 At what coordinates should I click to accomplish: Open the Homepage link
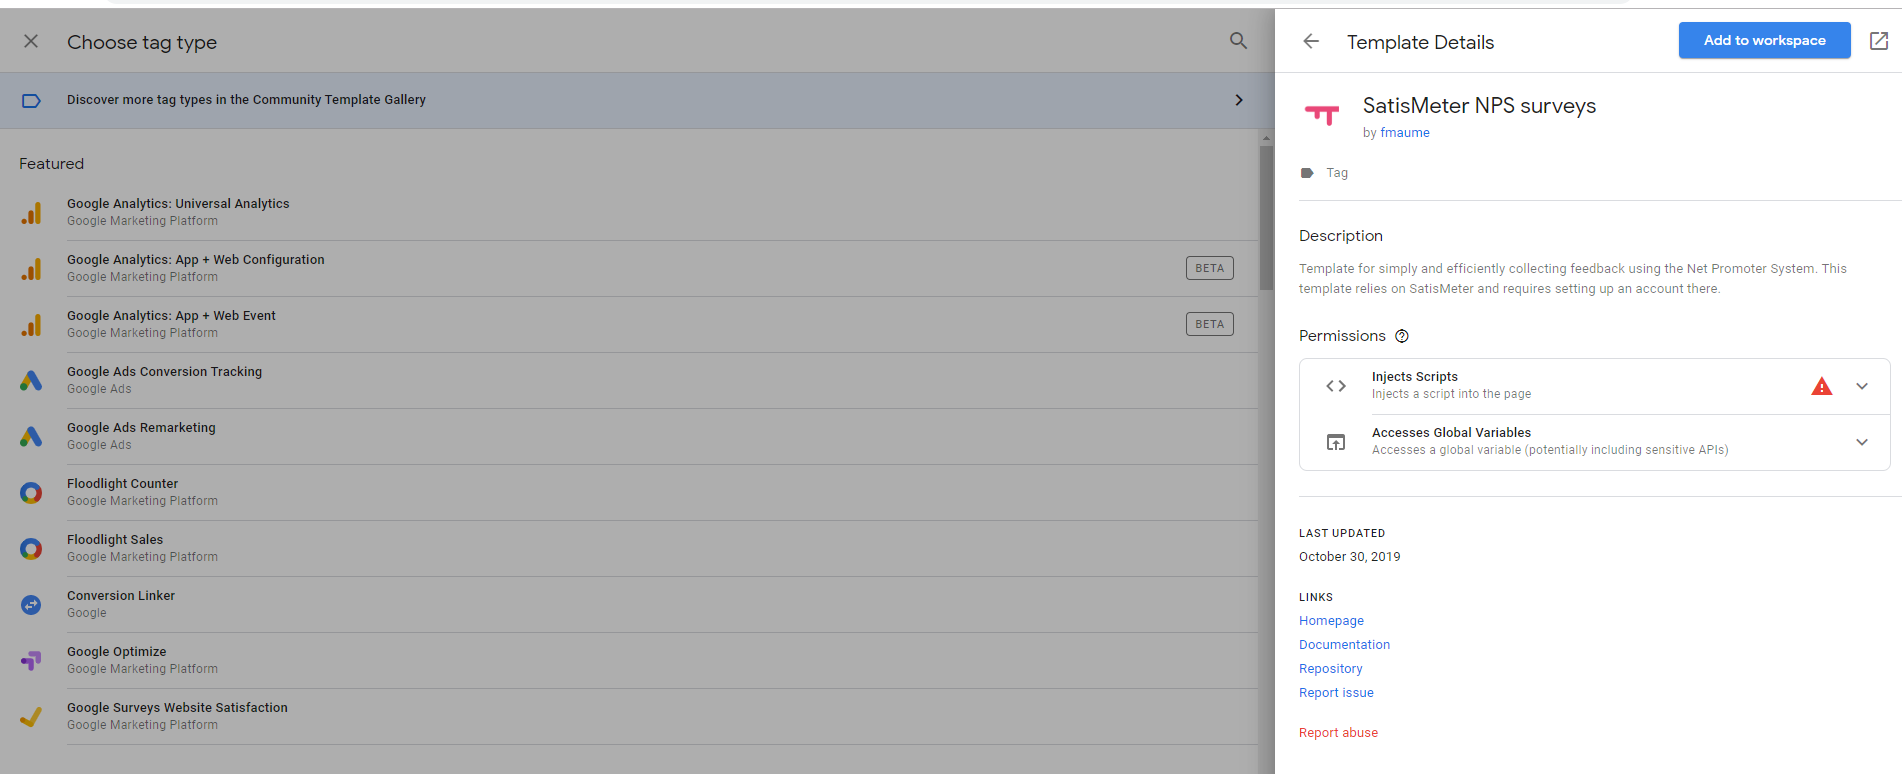coord(1331,621)
